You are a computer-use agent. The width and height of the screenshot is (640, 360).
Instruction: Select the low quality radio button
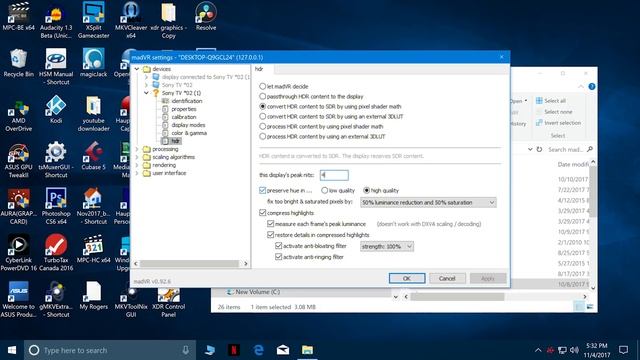[x=324, y=191]
